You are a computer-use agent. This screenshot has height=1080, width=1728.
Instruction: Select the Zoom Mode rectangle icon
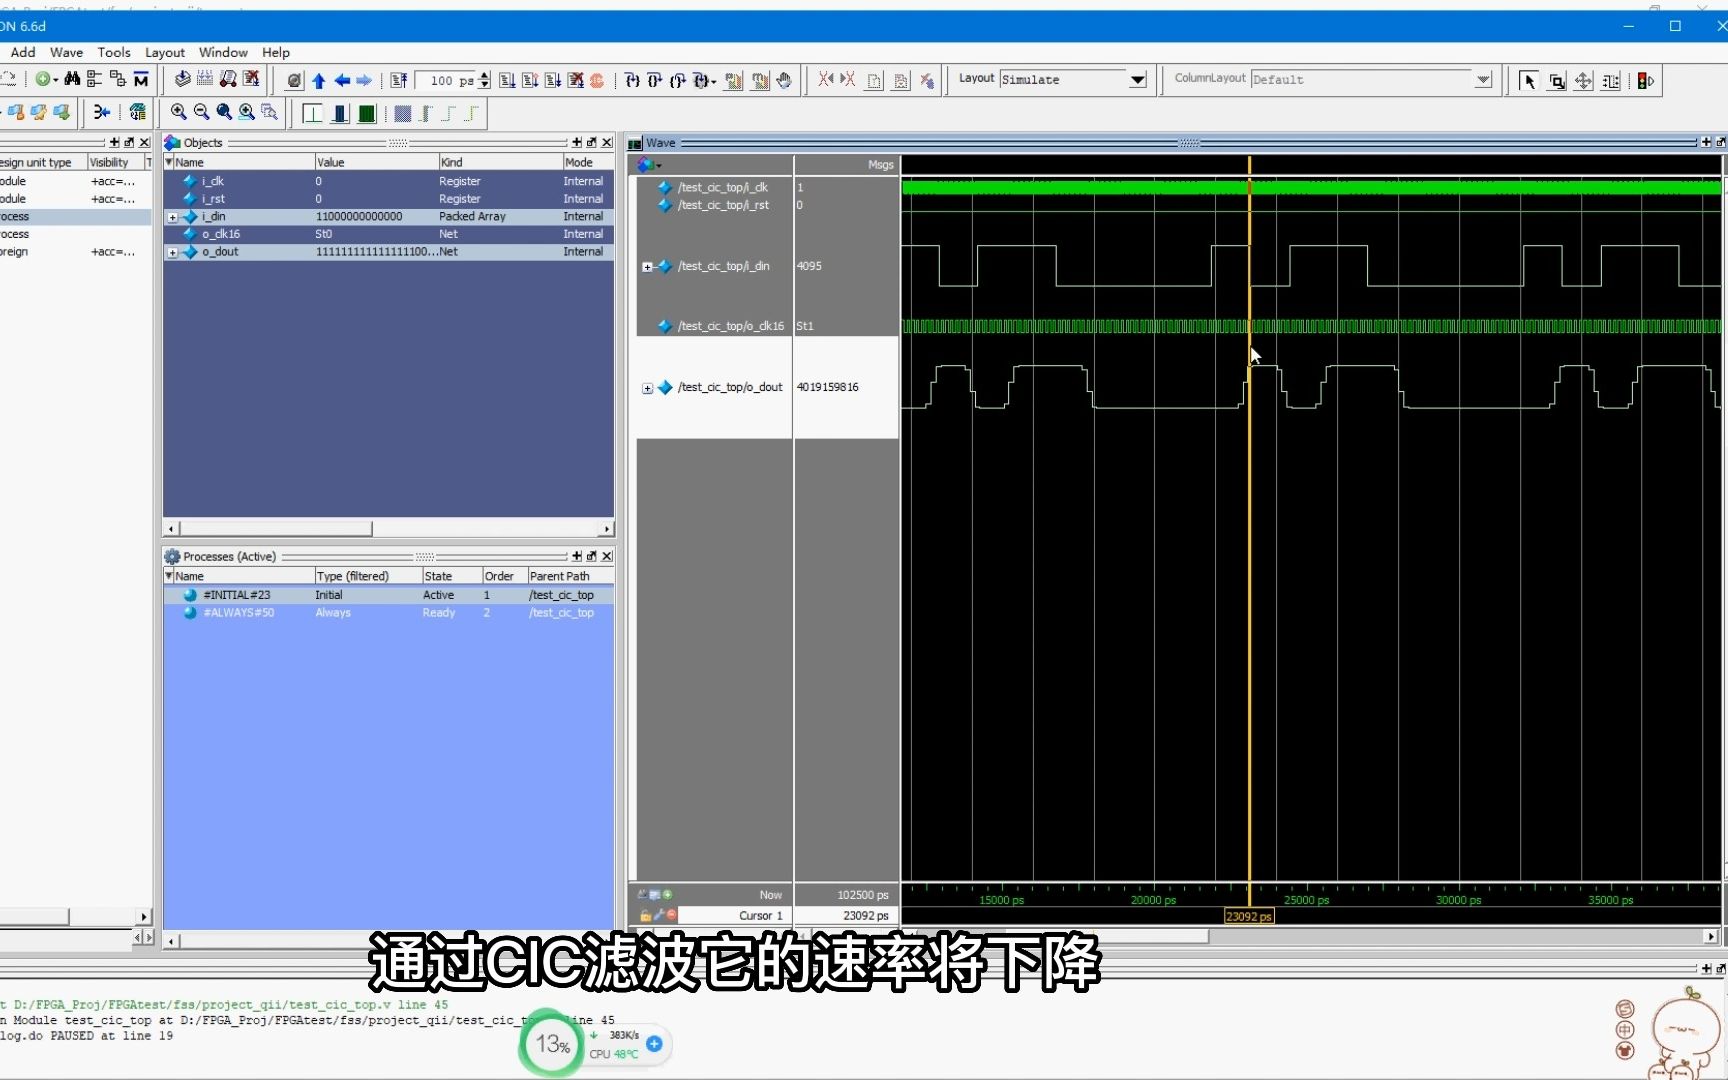(x=1557, y=81)
